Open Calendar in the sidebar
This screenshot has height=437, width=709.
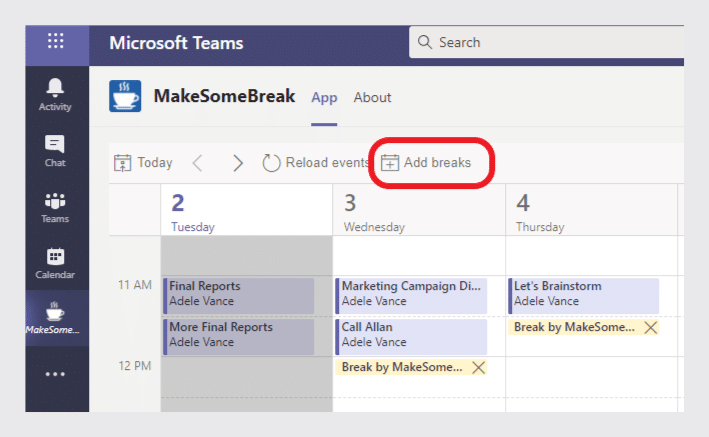[55, 263]
